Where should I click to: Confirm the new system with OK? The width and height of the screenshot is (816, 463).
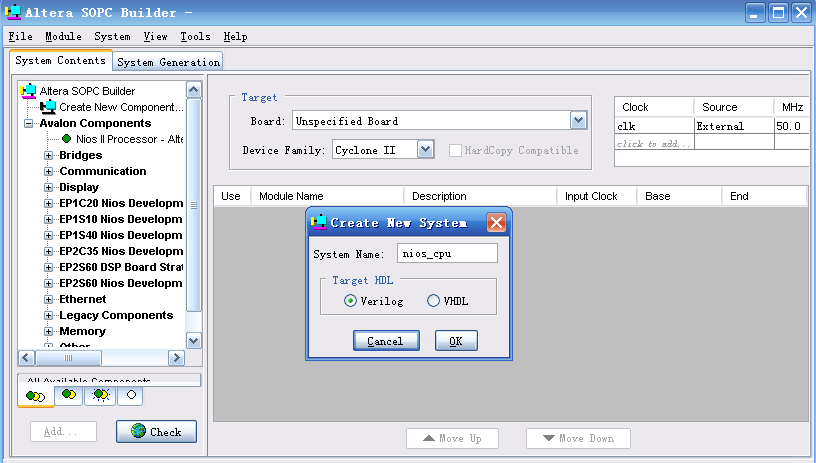click(456, 341)
